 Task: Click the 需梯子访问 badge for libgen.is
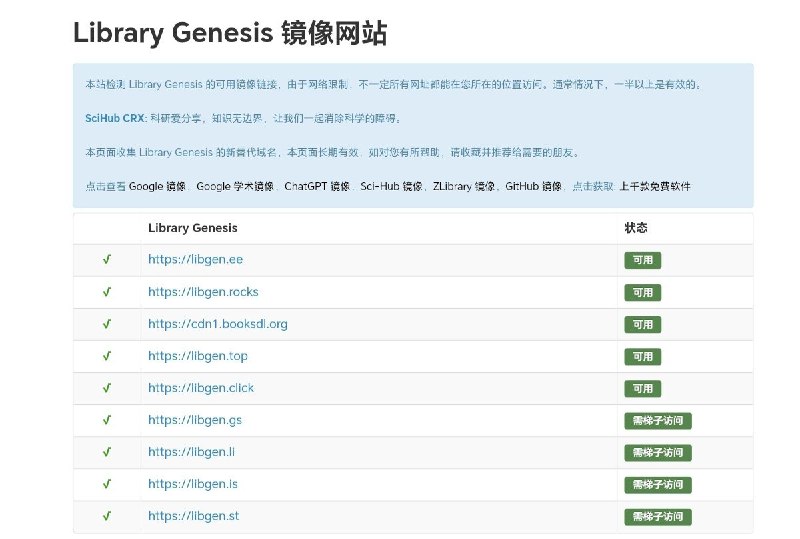pyautogui.click(x=658, y=485)
